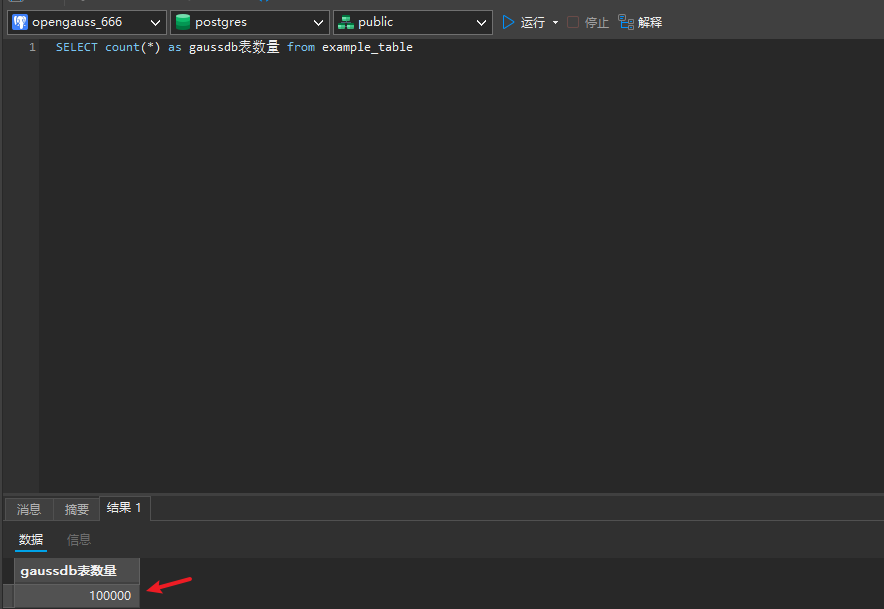This screenshot has height=609, width=884.
Task: Select the result cell 100000
Action: [77, 595]
